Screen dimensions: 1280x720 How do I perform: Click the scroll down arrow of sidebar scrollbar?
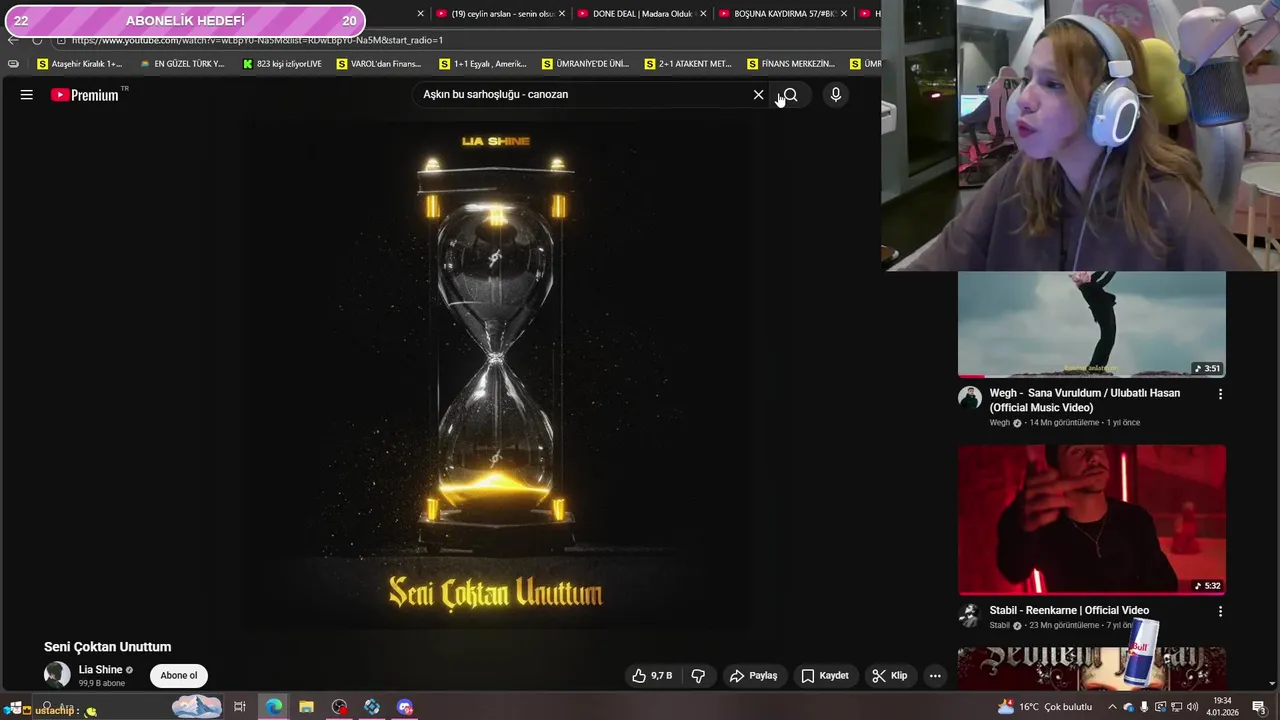pos(1272,684)
